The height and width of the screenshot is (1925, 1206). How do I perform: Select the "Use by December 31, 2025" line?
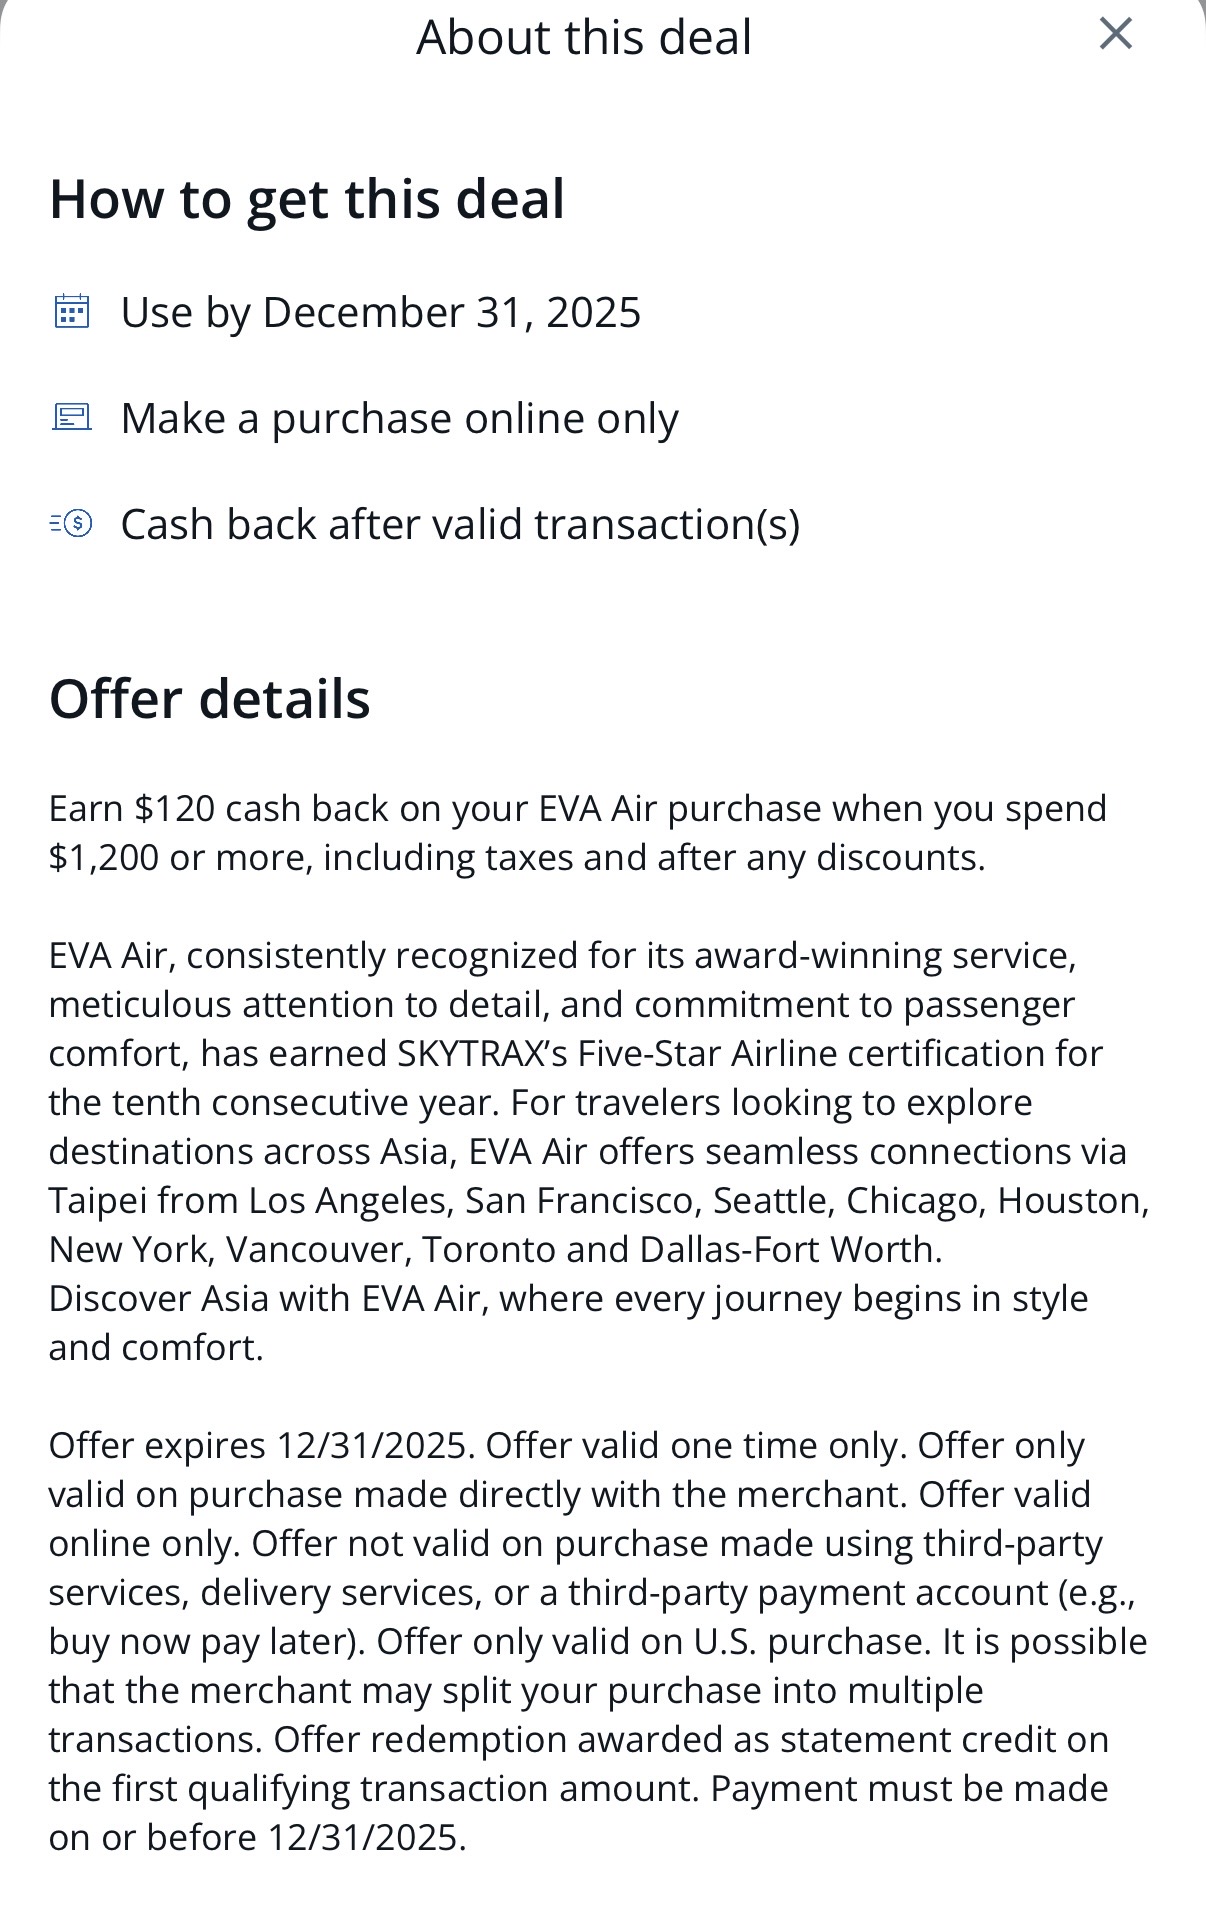[x=380, y=312]
